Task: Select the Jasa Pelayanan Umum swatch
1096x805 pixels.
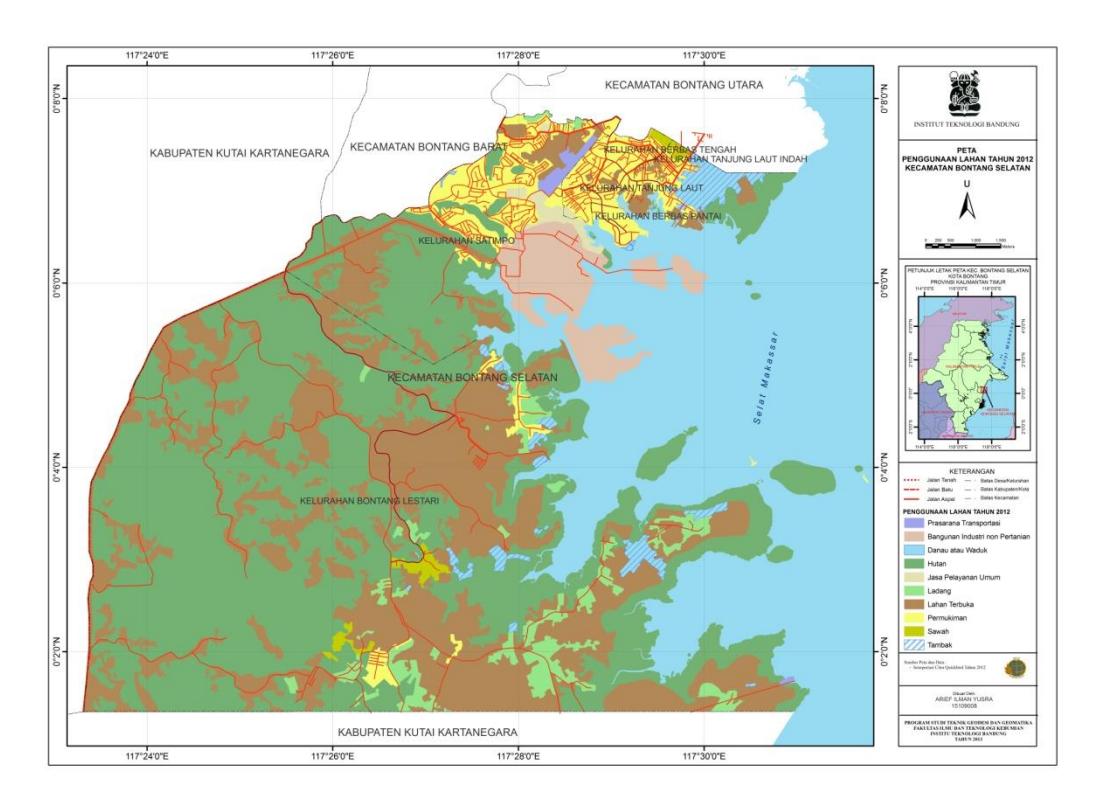Action: (913, 577)
